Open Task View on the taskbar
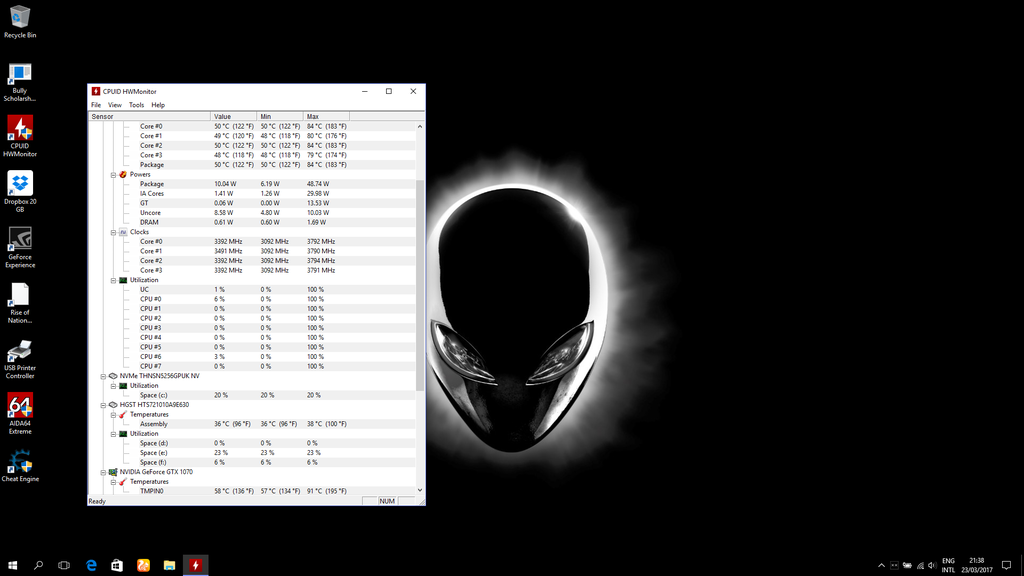 [x=64, y=565]
